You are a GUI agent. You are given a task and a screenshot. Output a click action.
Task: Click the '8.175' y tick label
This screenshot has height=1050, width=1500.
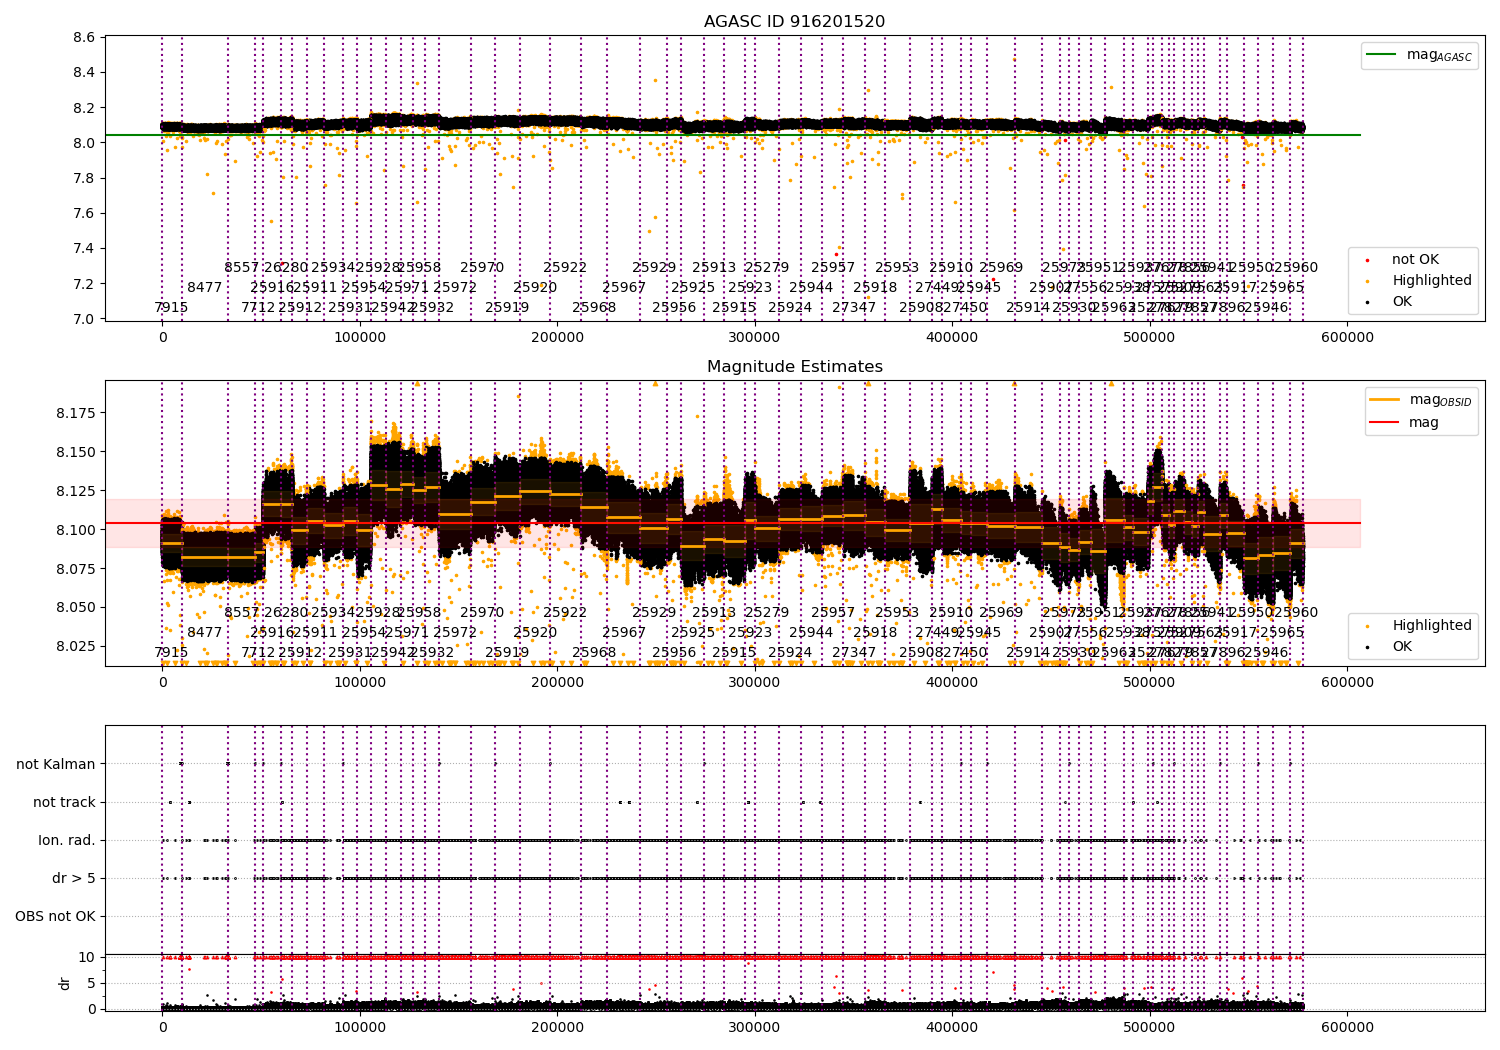[76, 413]
